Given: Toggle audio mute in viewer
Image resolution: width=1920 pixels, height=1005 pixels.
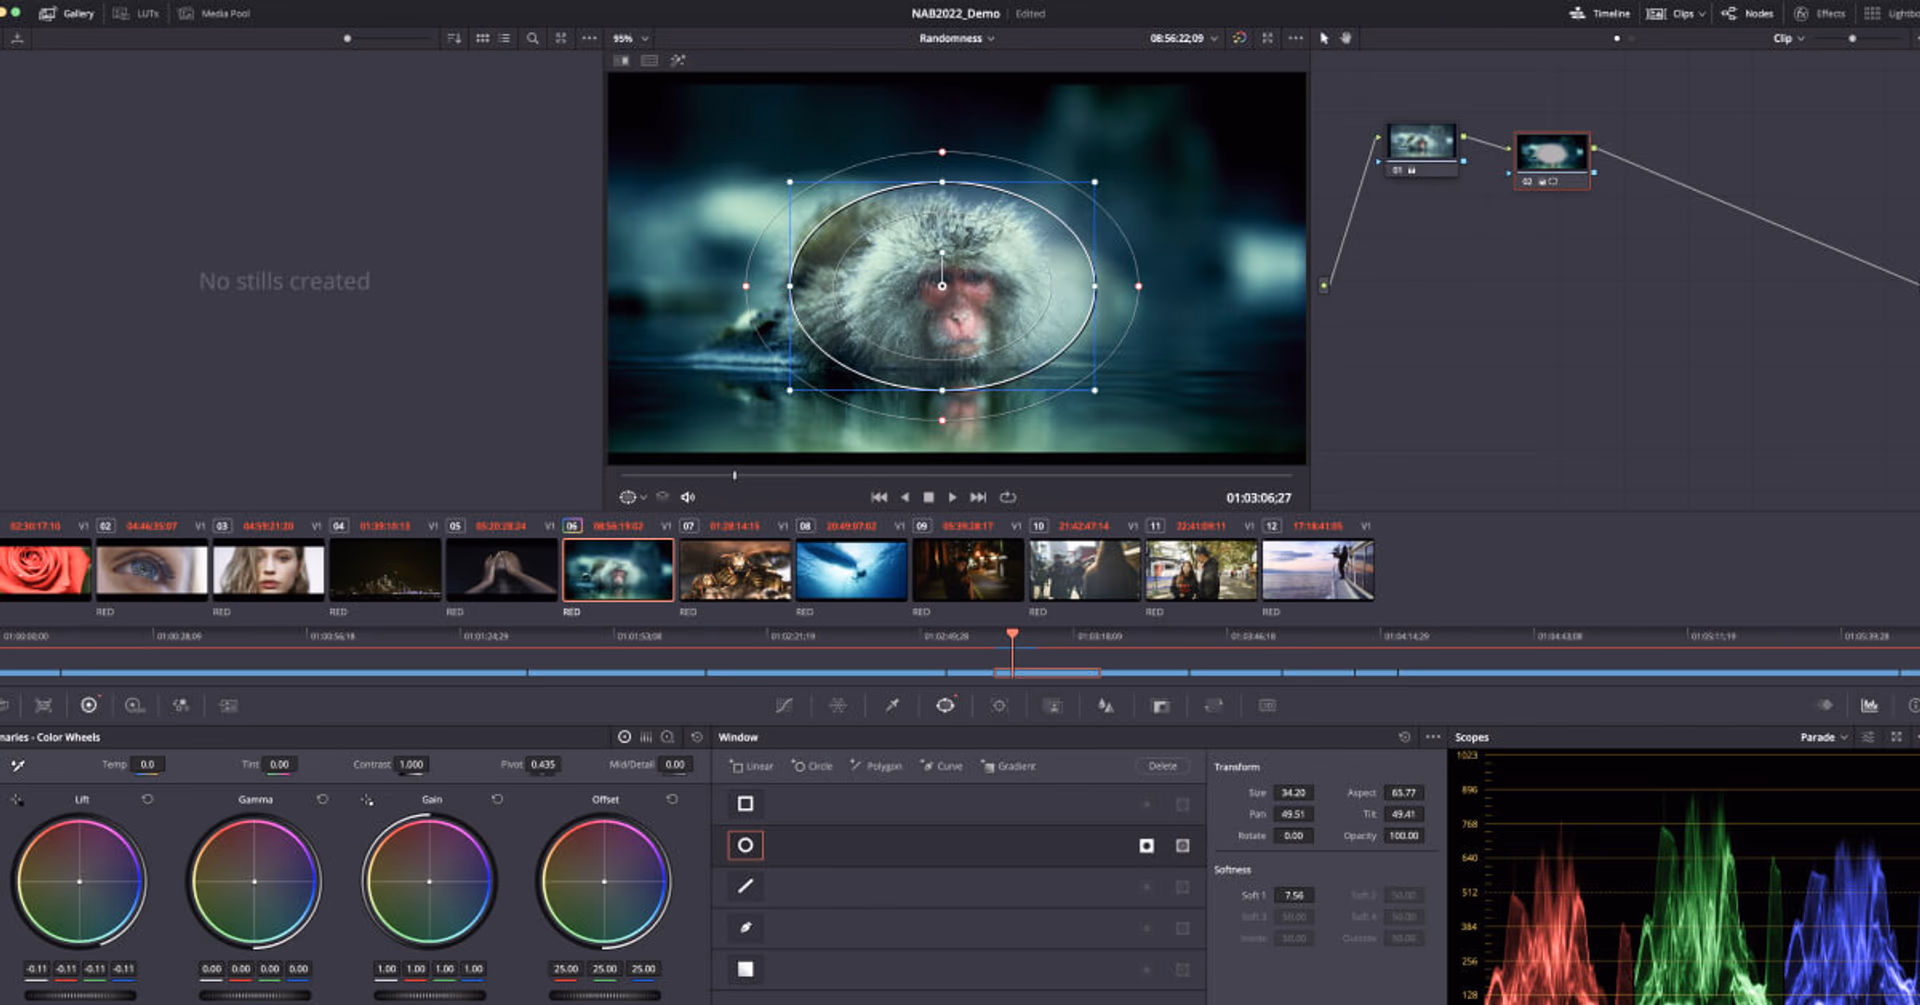Looking at the screenshot, I should pos(688,497).
